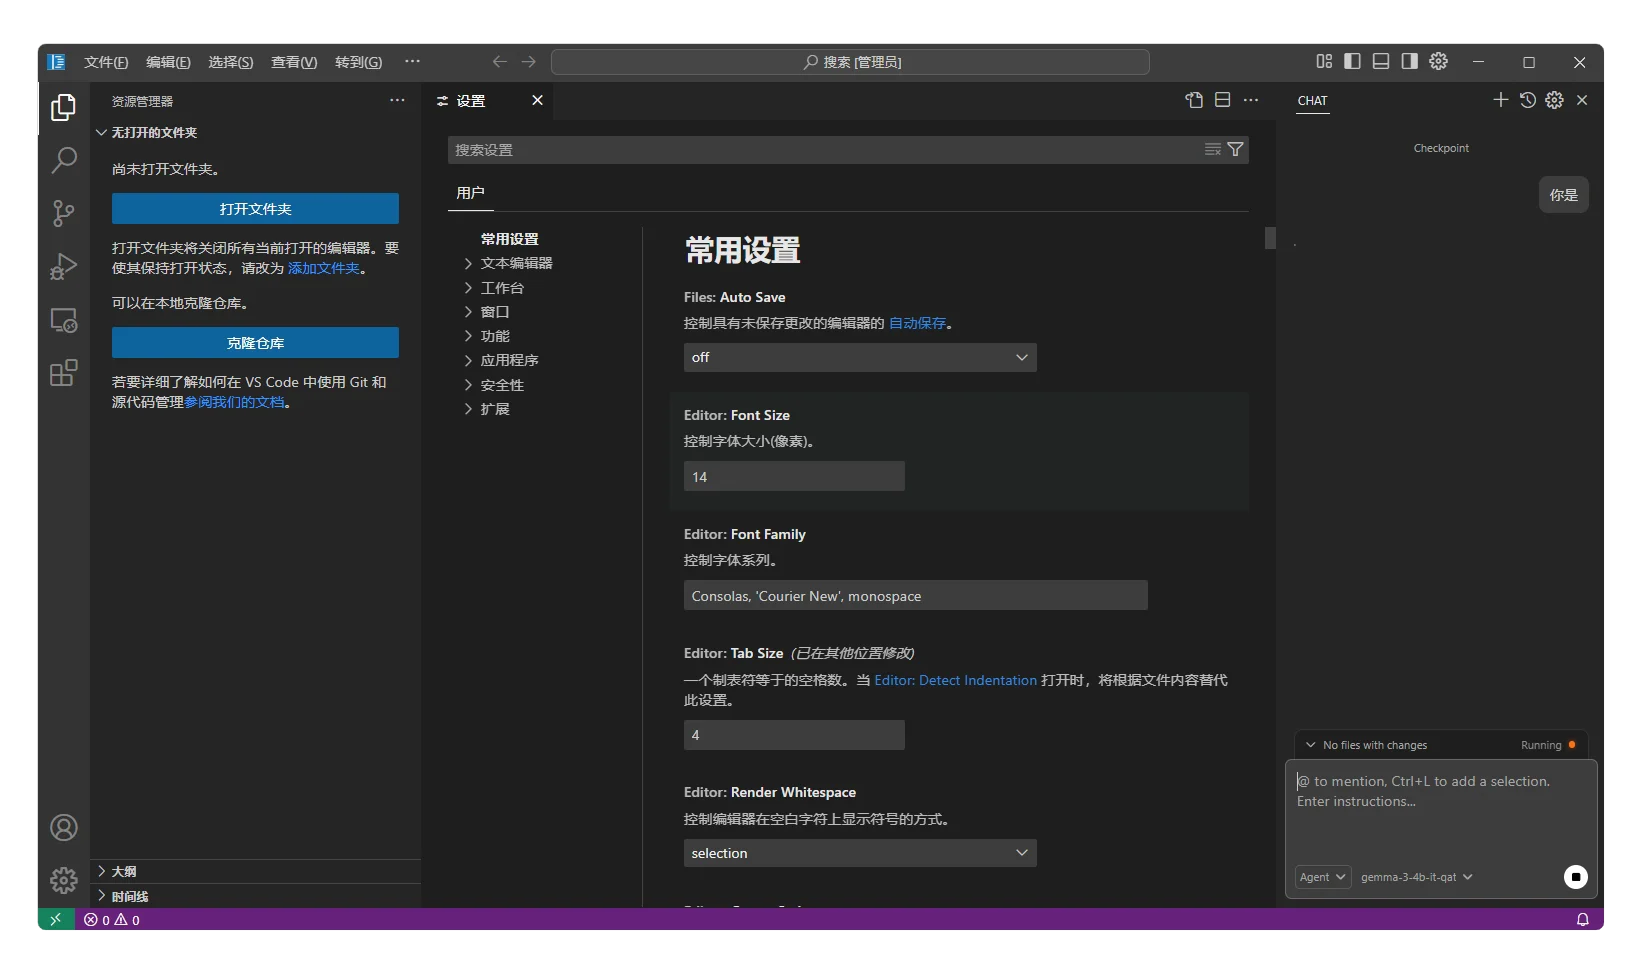This screenshot has width=1644, height=980.
Task: Open Source Control view in activity bar
Action: pyautogui.click(x=63, y=213)
